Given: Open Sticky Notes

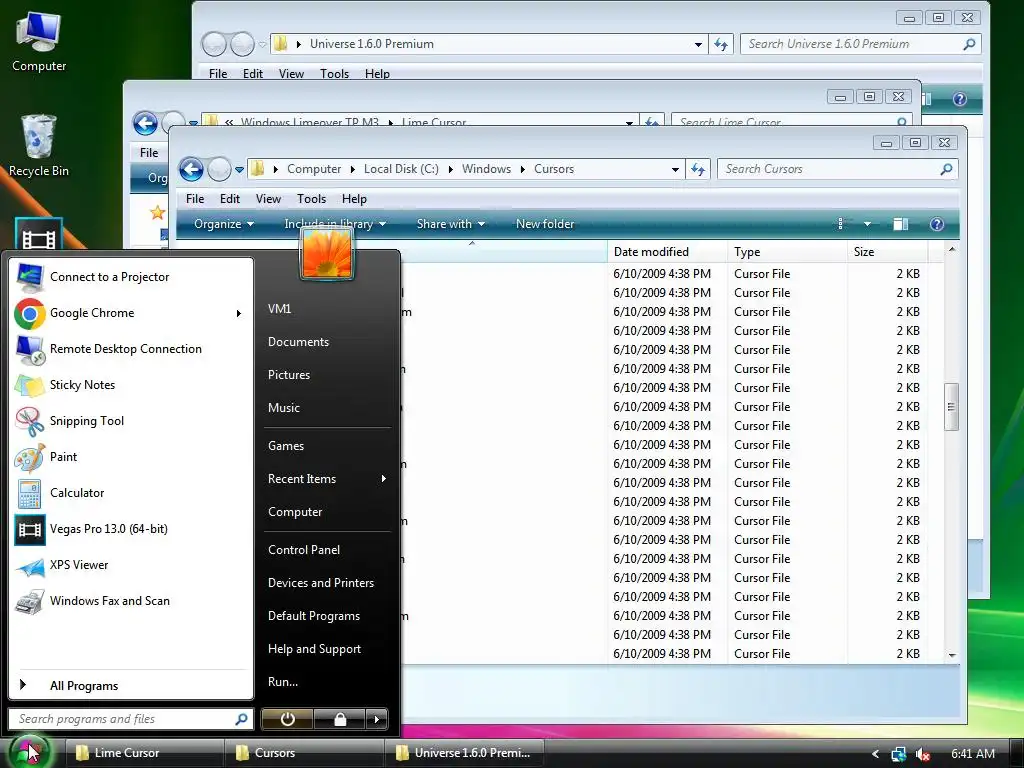Looking at the screenshot, I should tap(131, 385).
